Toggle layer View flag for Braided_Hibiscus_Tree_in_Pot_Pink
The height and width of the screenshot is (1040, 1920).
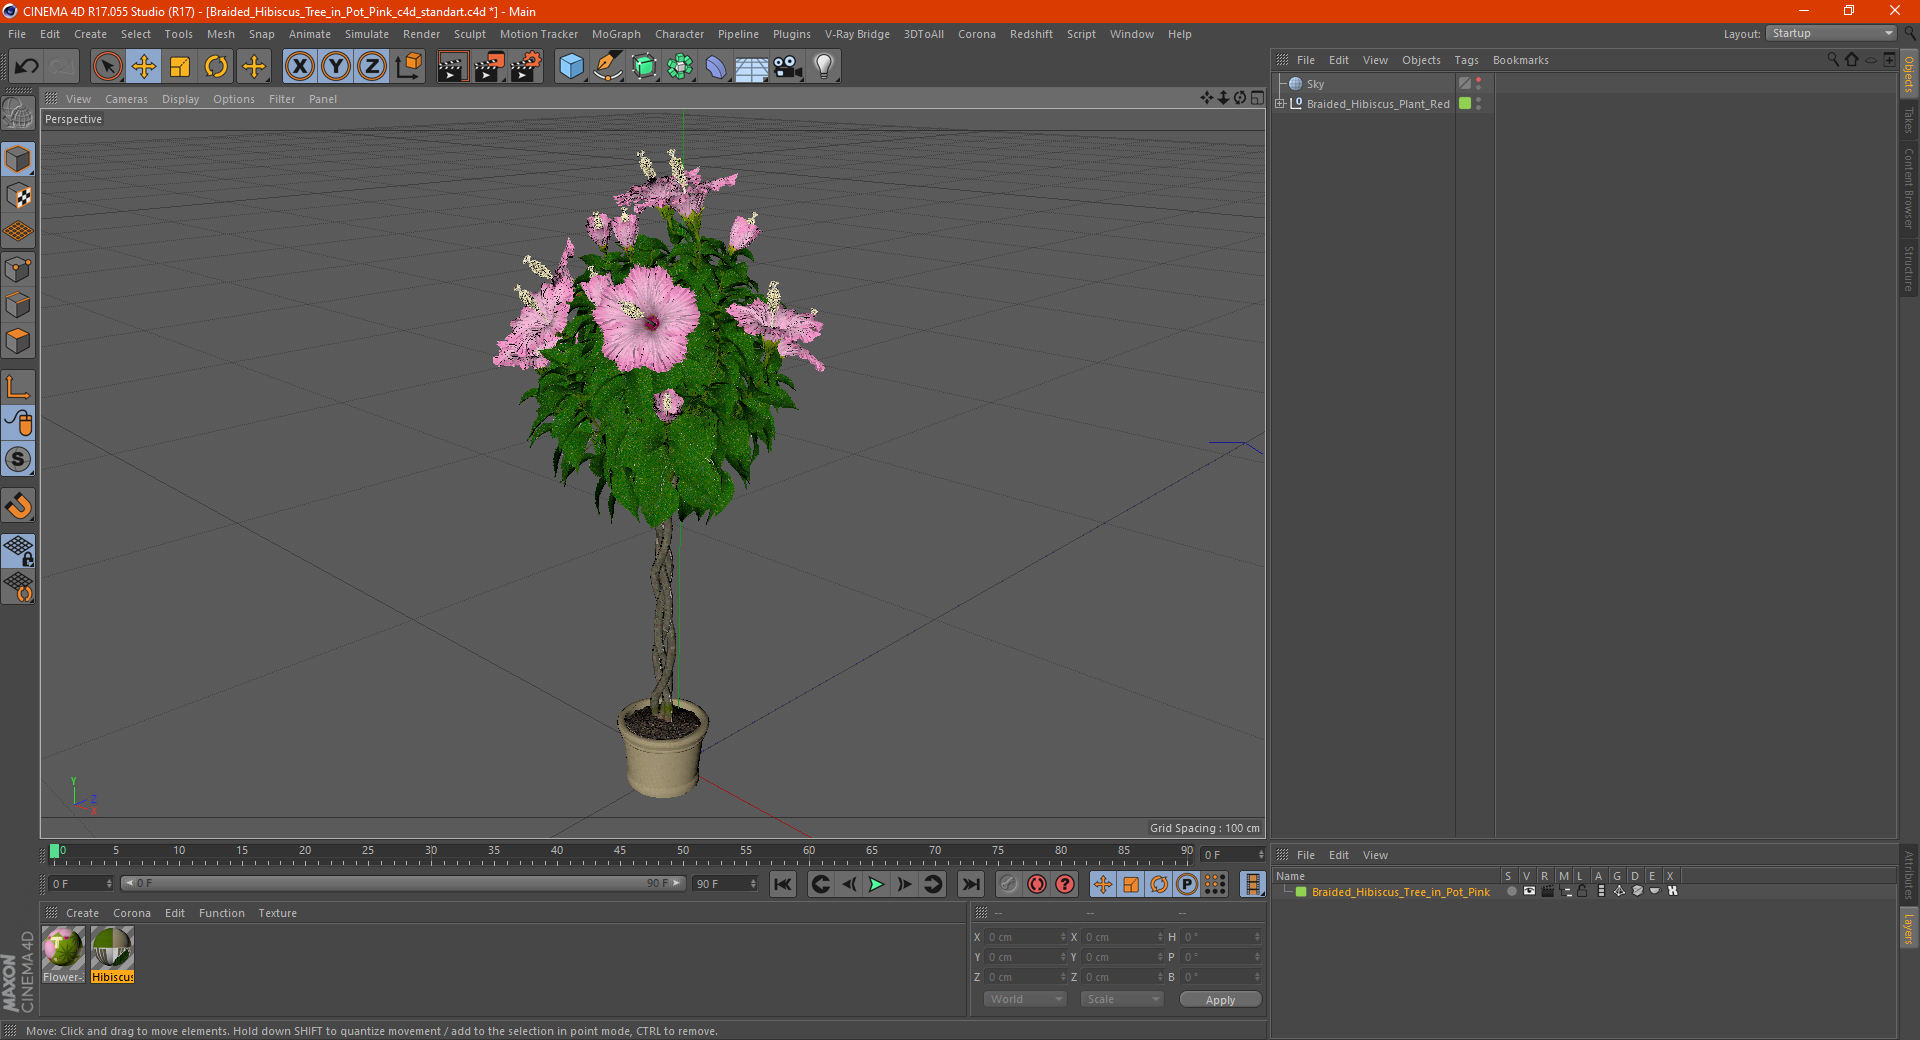[x=1529, y=891]
